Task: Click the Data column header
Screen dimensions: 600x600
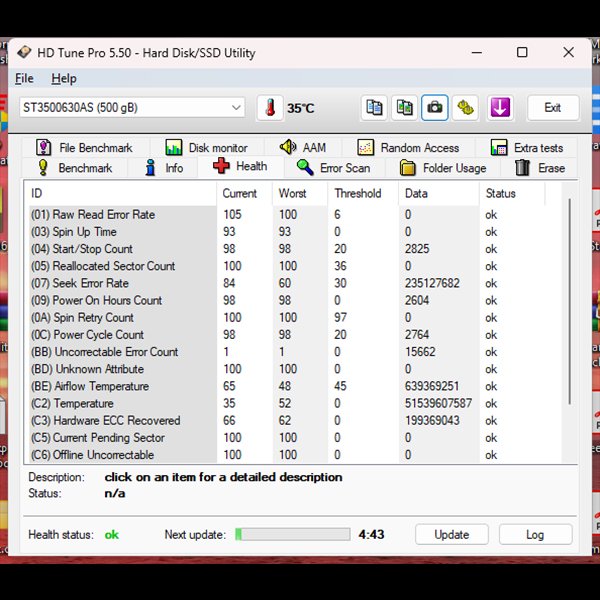Action: (x=439, y=194)
